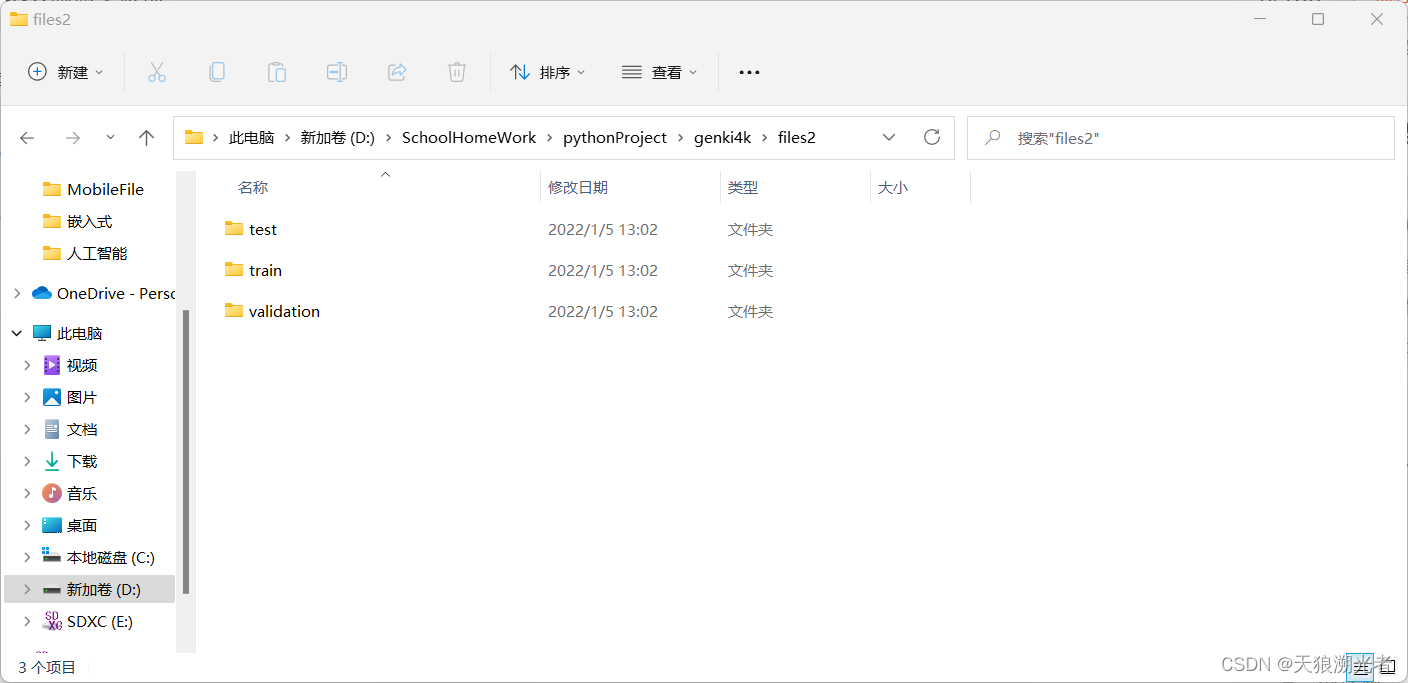This screenshot has height=683, width=1408.
Task: Go back with the left arrow
Action: 27,138
